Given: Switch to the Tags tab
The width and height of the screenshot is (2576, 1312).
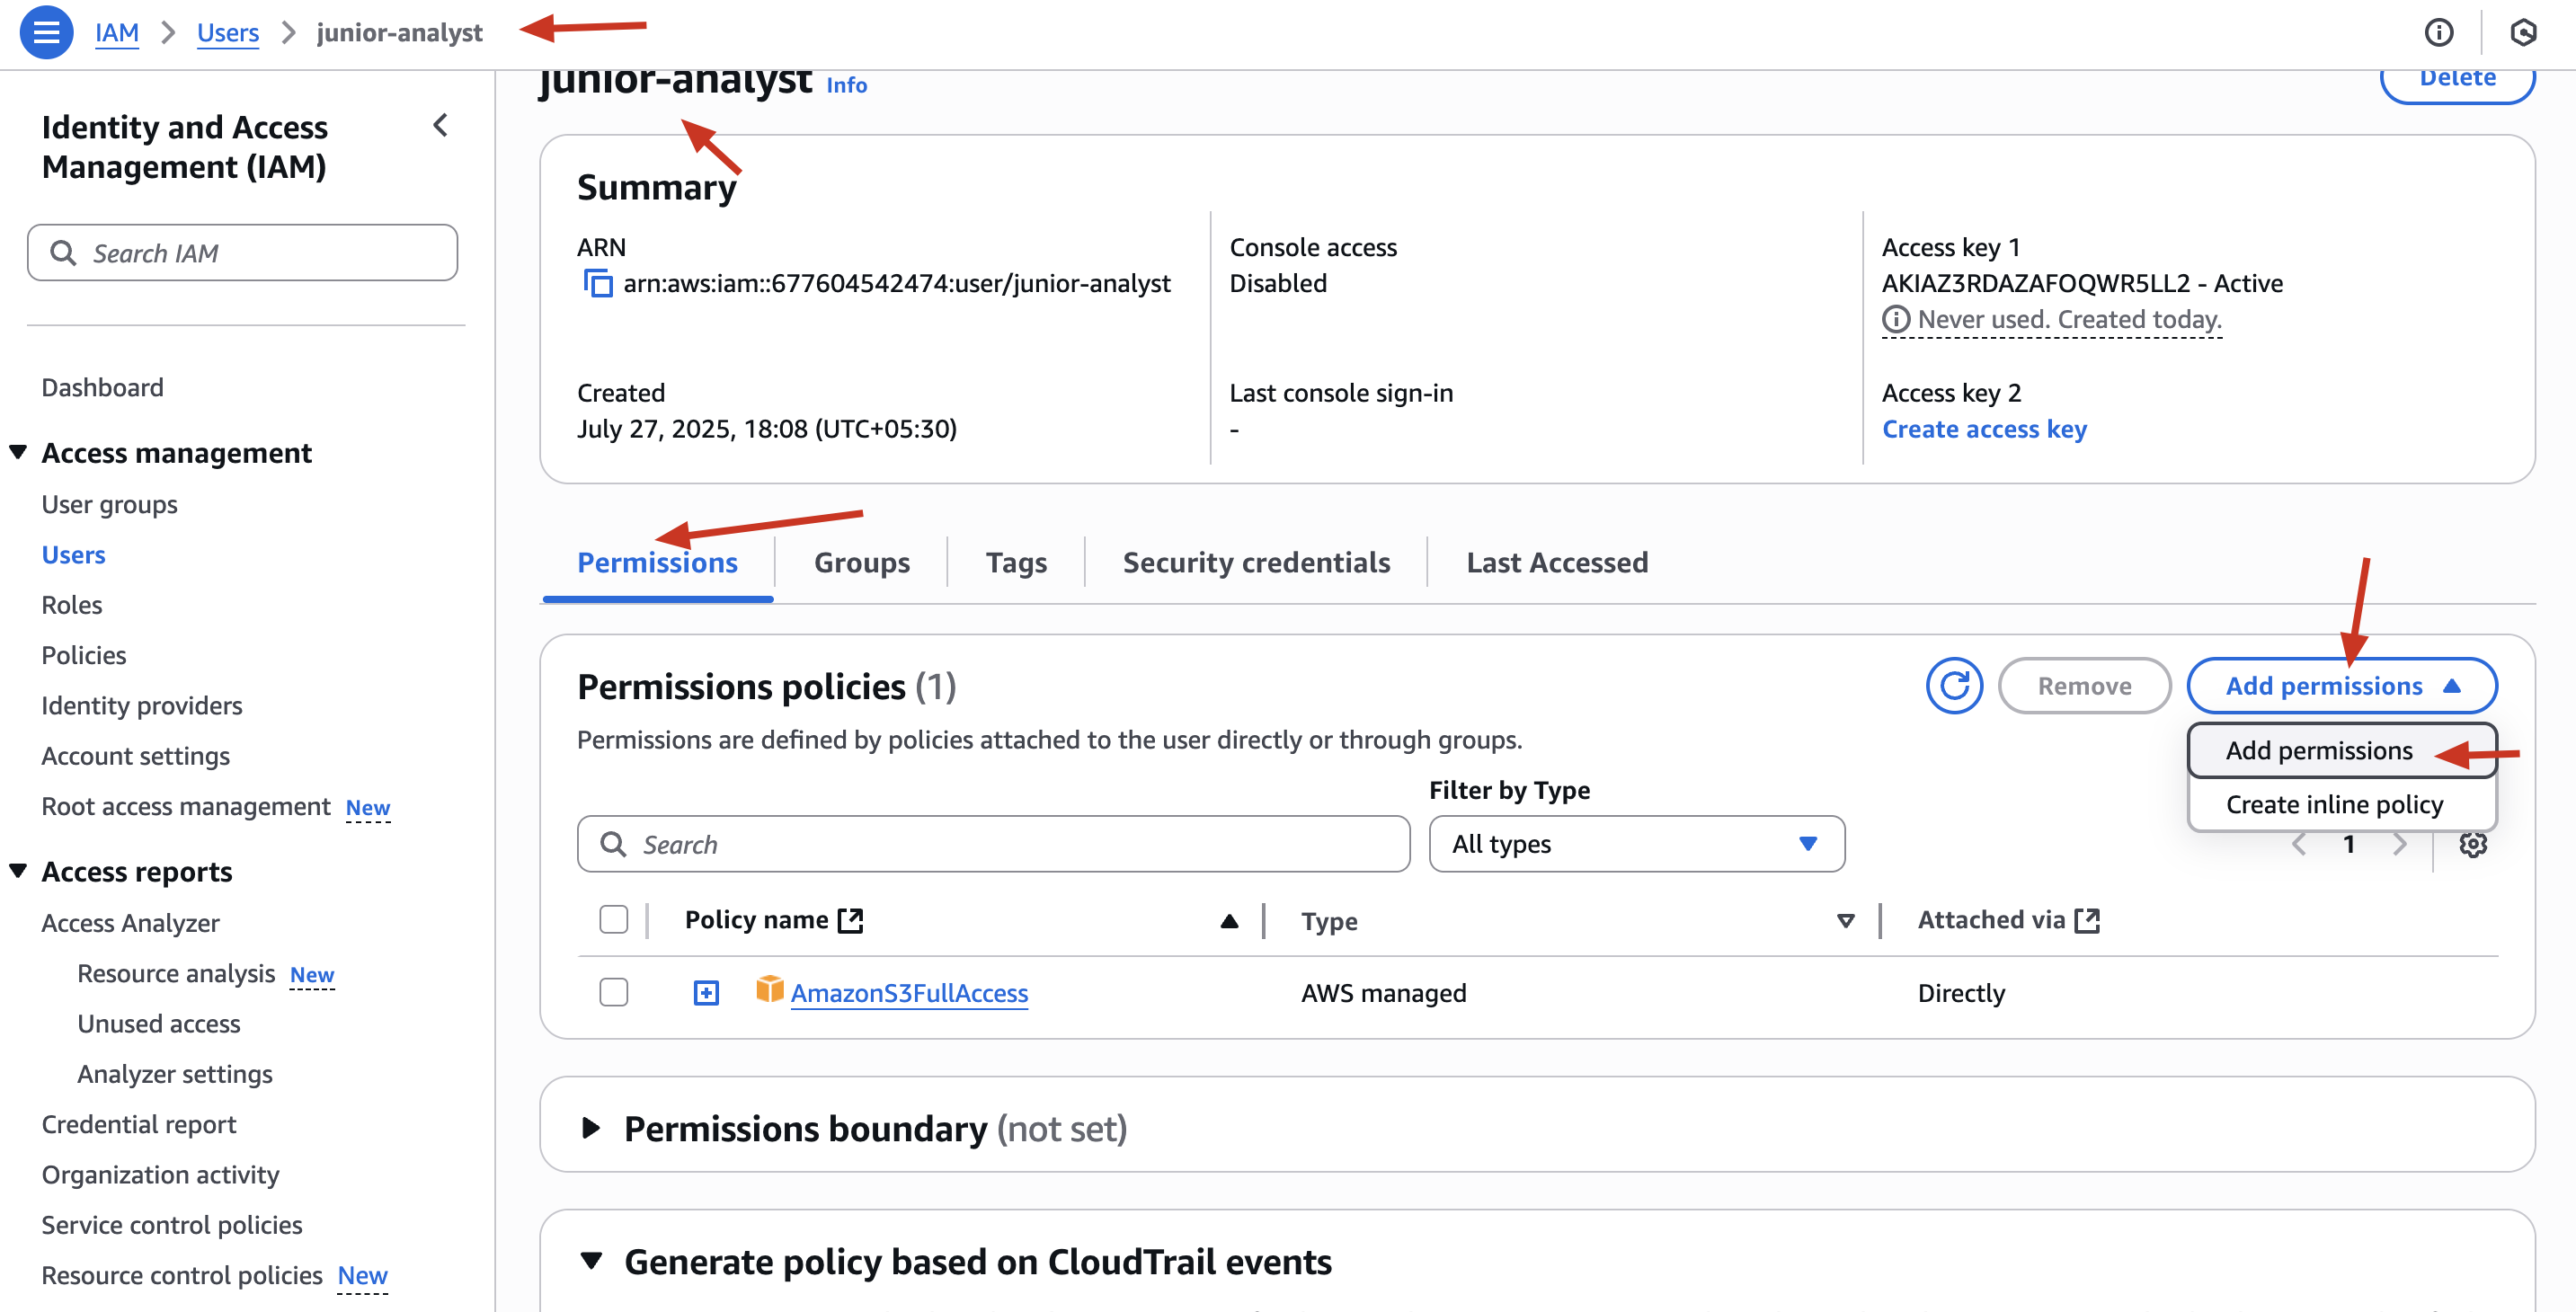Looking at the screenshot, I should (1016, 563).
